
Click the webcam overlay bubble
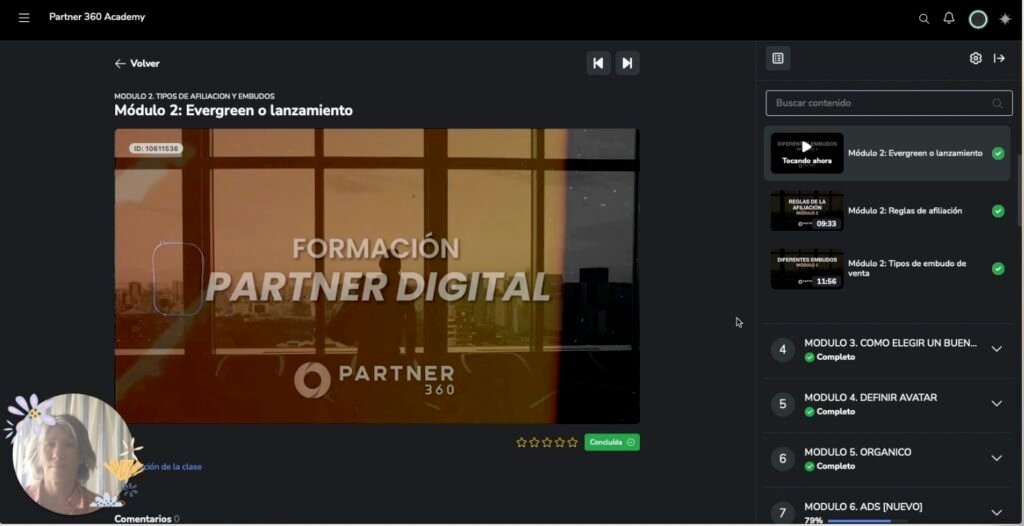click(73, 454)
